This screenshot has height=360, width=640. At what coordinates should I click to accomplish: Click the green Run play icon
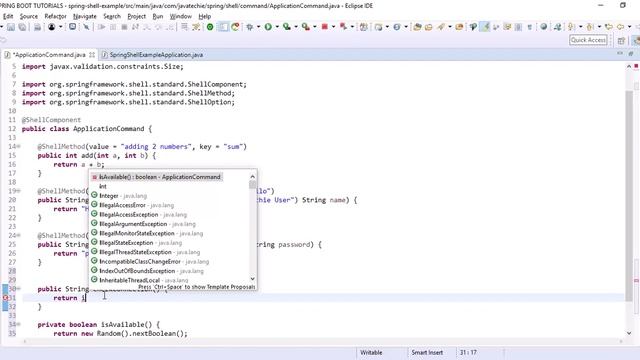point(268,27)
